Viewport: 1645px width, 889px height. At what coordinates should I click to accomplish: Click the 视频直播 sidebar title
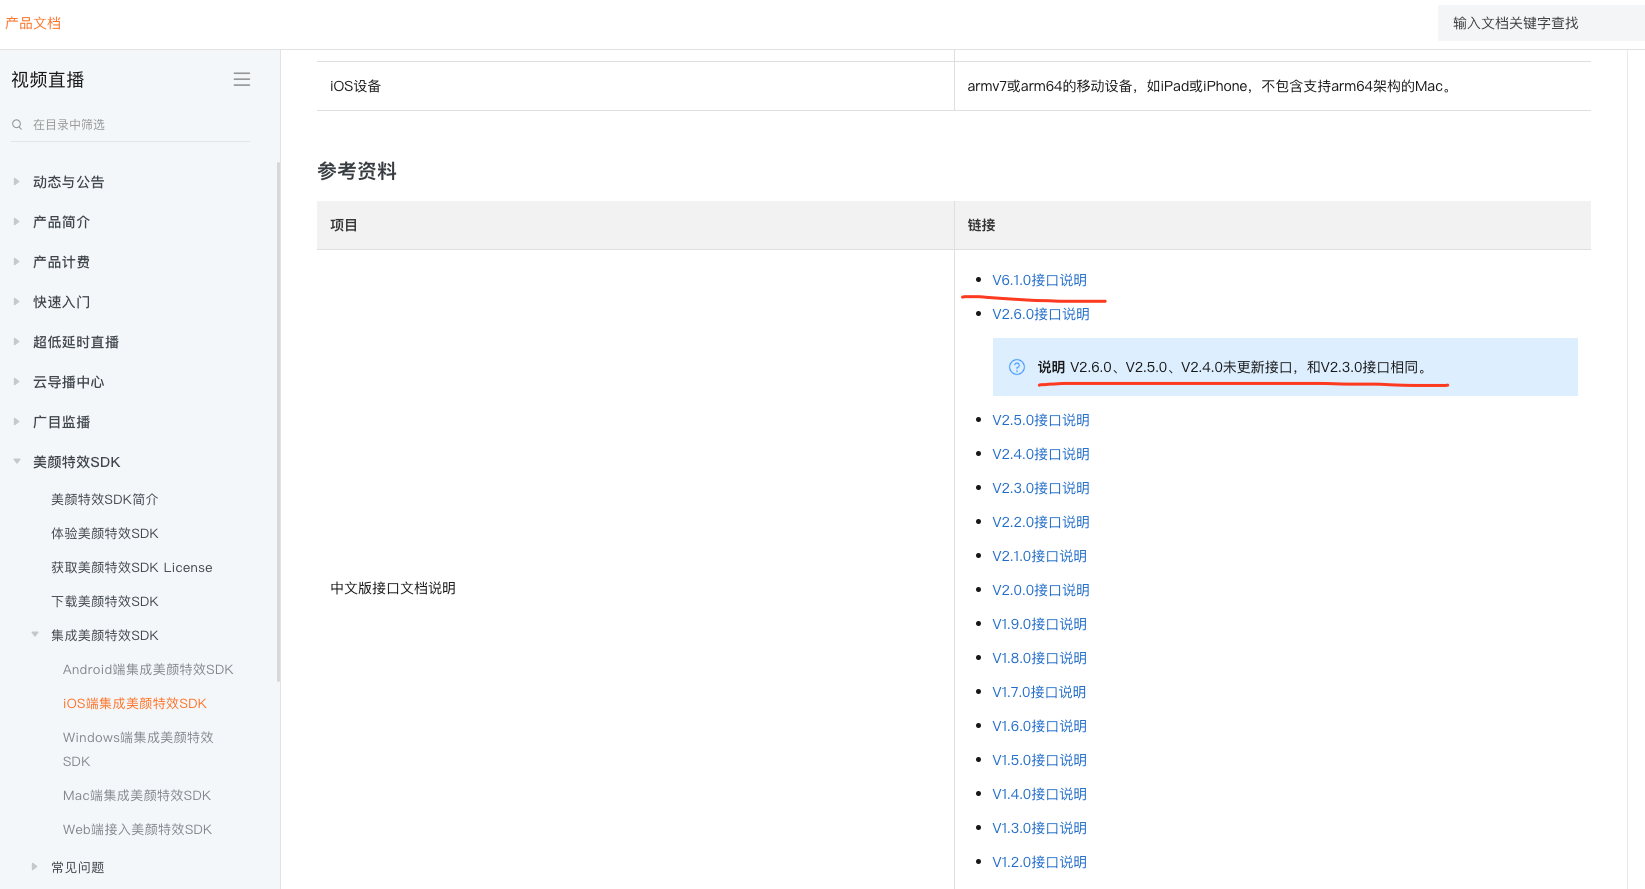click(x=48, y=80)
